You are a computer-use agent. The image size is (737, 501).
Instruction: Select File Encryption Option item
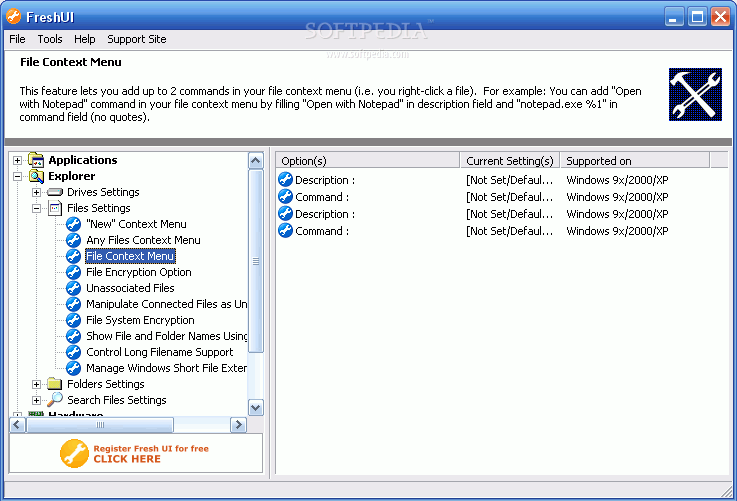[x=139, y=272]
